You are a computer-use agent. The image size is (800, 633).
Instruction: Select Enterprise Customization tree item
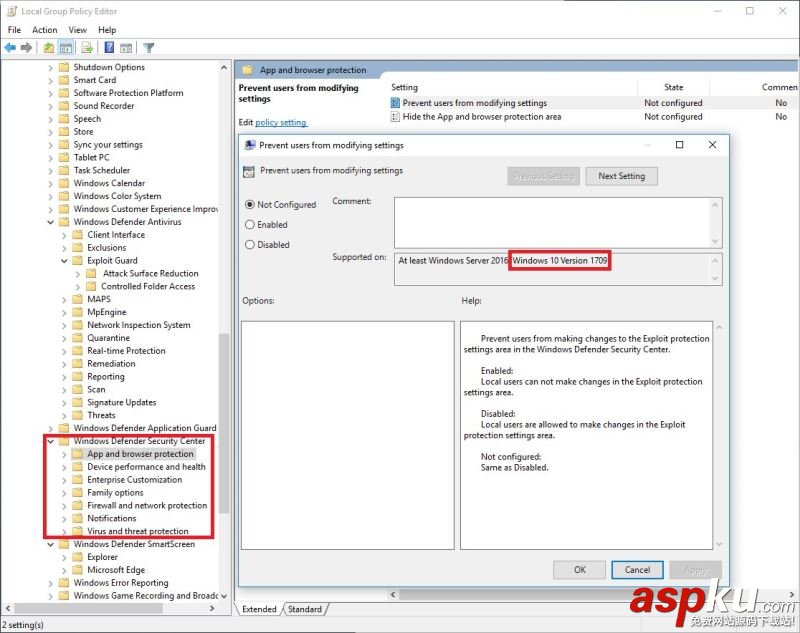click(x=134, y=480)
